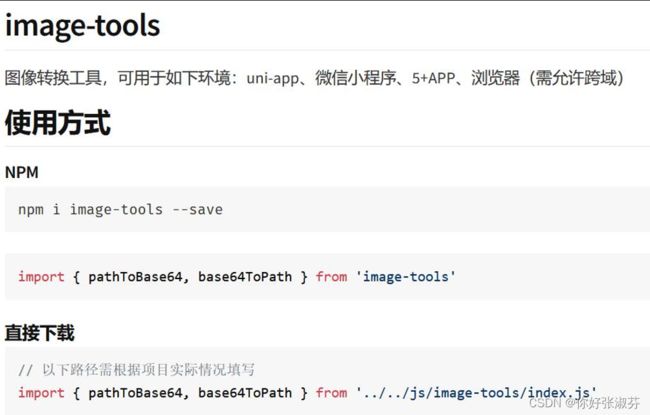Screen dimensions: 650x415
Task: Click the second import keyword at bottom
Action: coord(41,393)
